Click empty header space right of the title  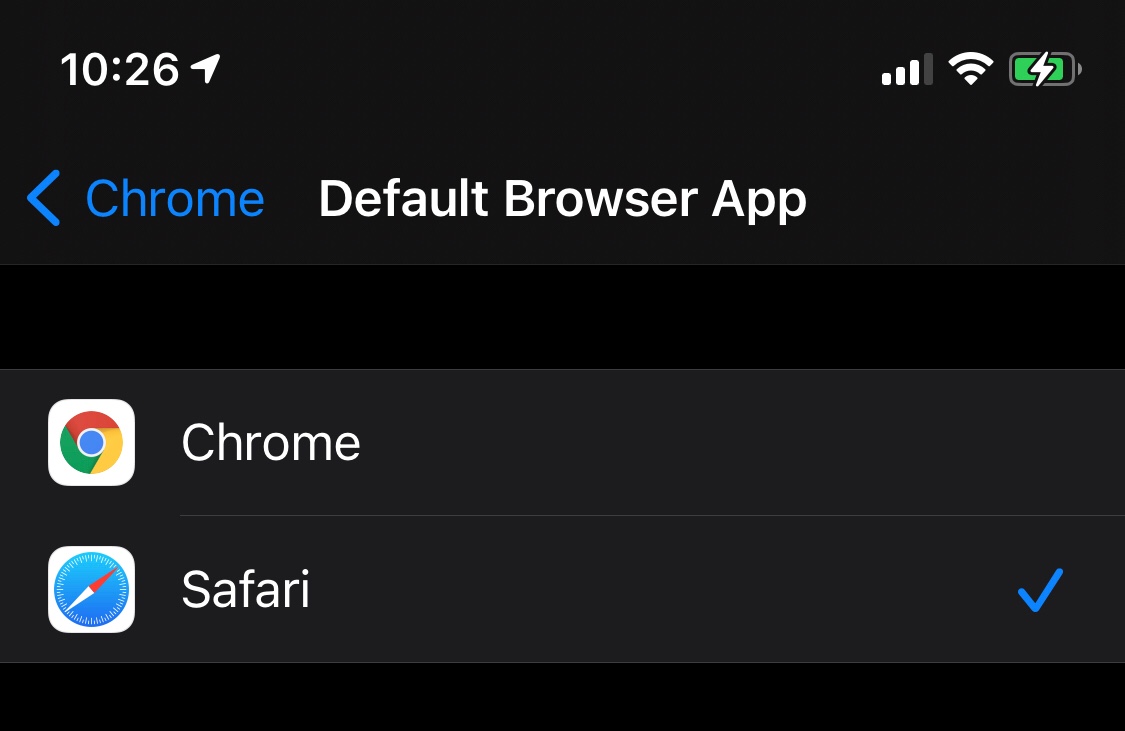[960, 199]
